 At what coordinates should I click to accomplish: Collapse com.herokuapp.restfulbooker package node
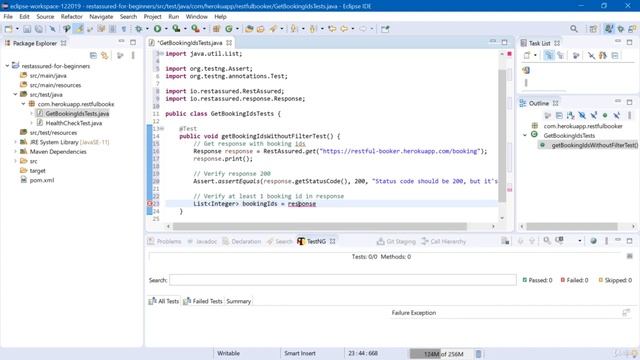[x=23, y=104]
